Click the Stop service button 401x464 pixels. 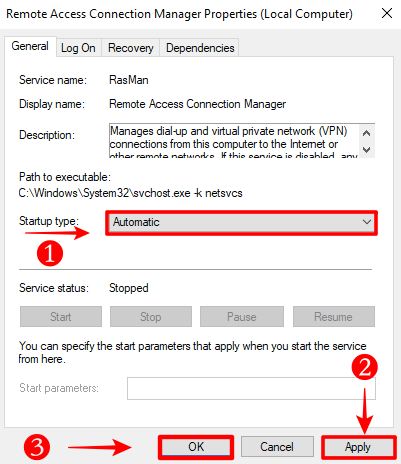point(151,317)
